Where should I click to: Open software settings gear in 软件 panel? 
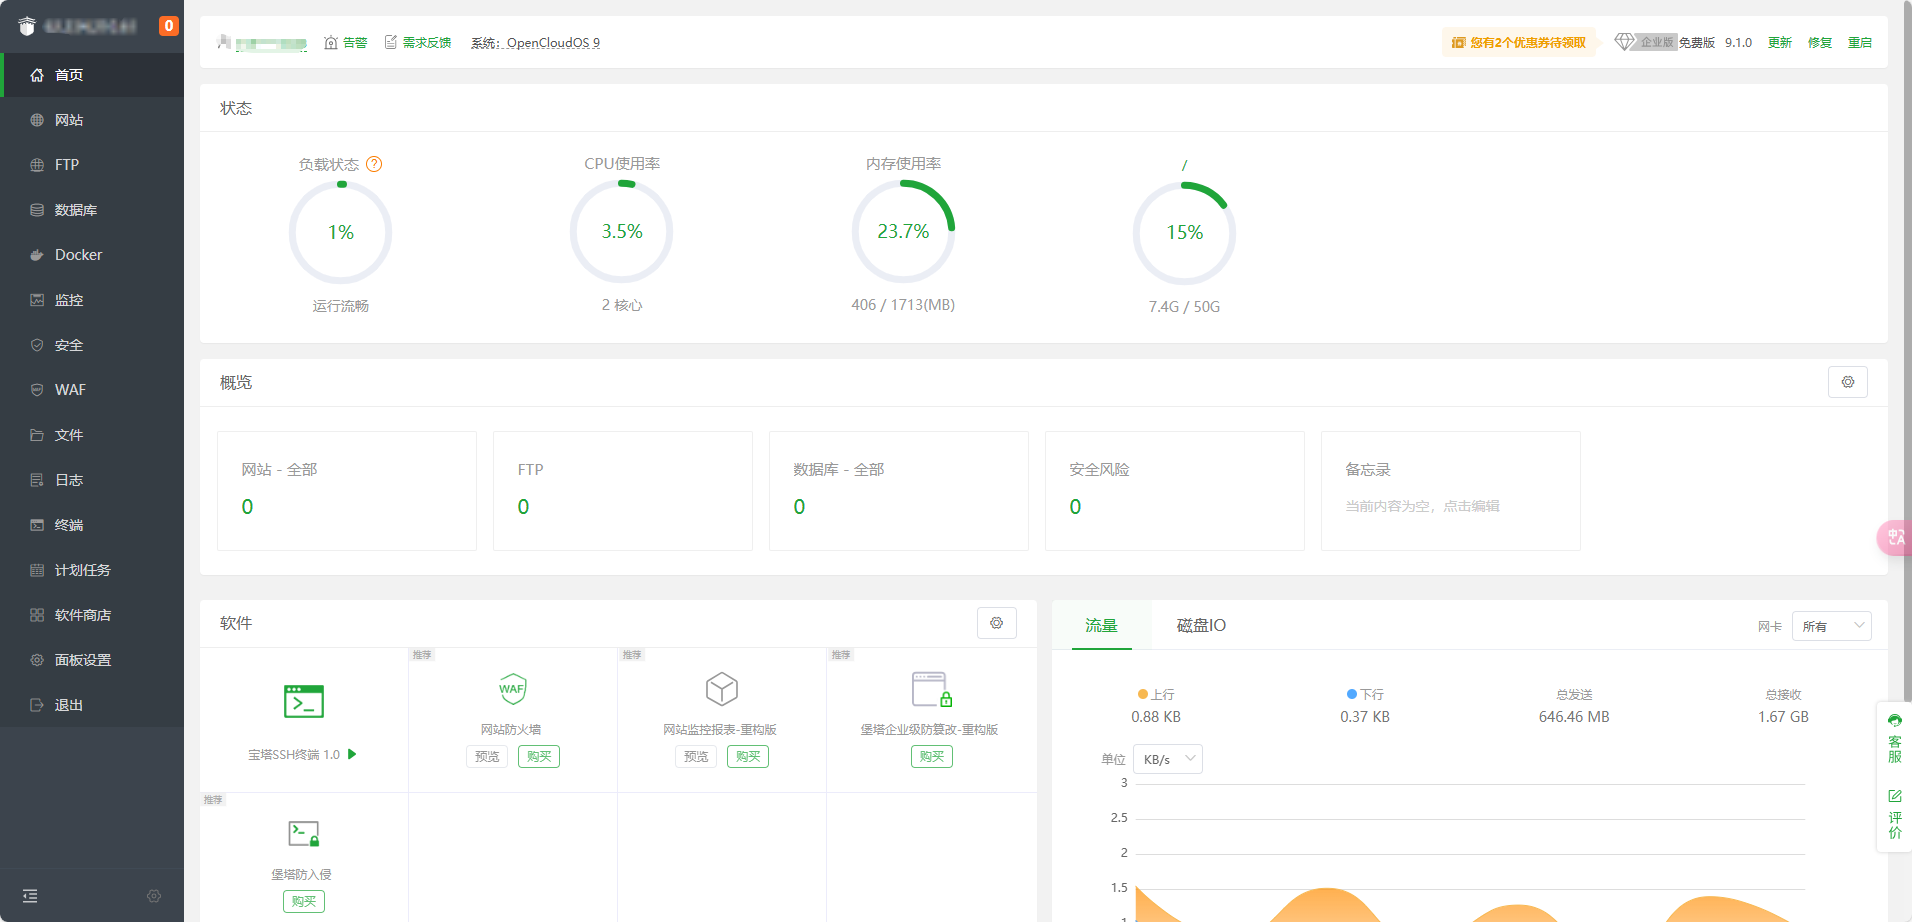[997, 623]
